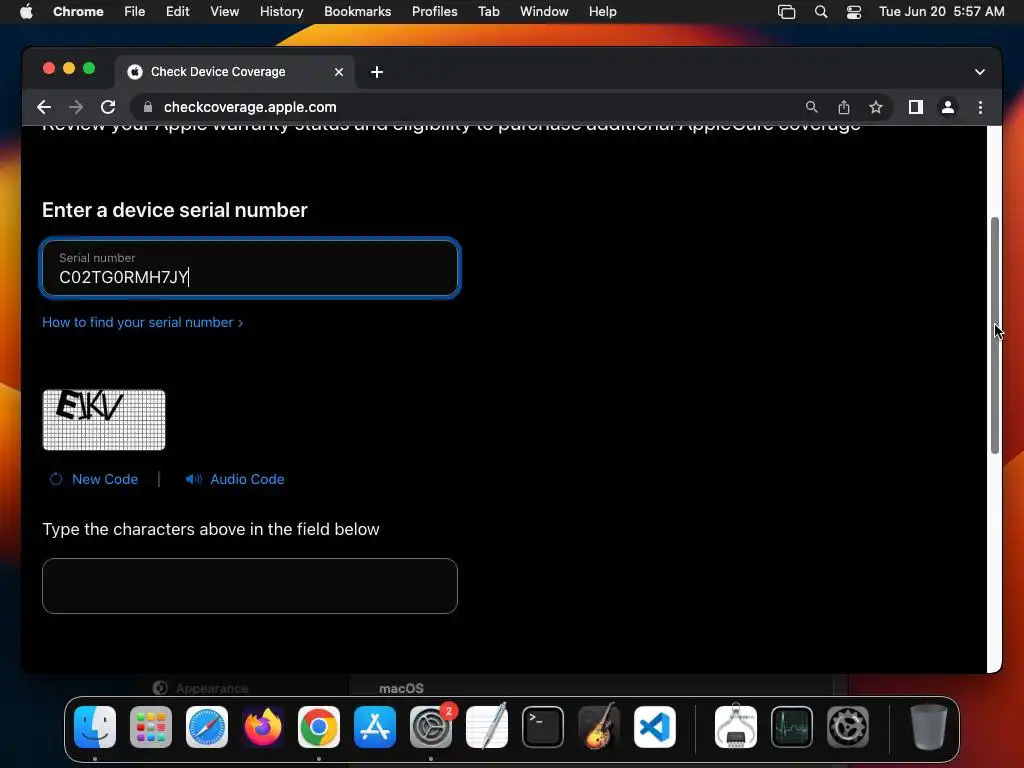Open How to find your serial number link
The image size is (1024, 768).
tap(142, 322)
